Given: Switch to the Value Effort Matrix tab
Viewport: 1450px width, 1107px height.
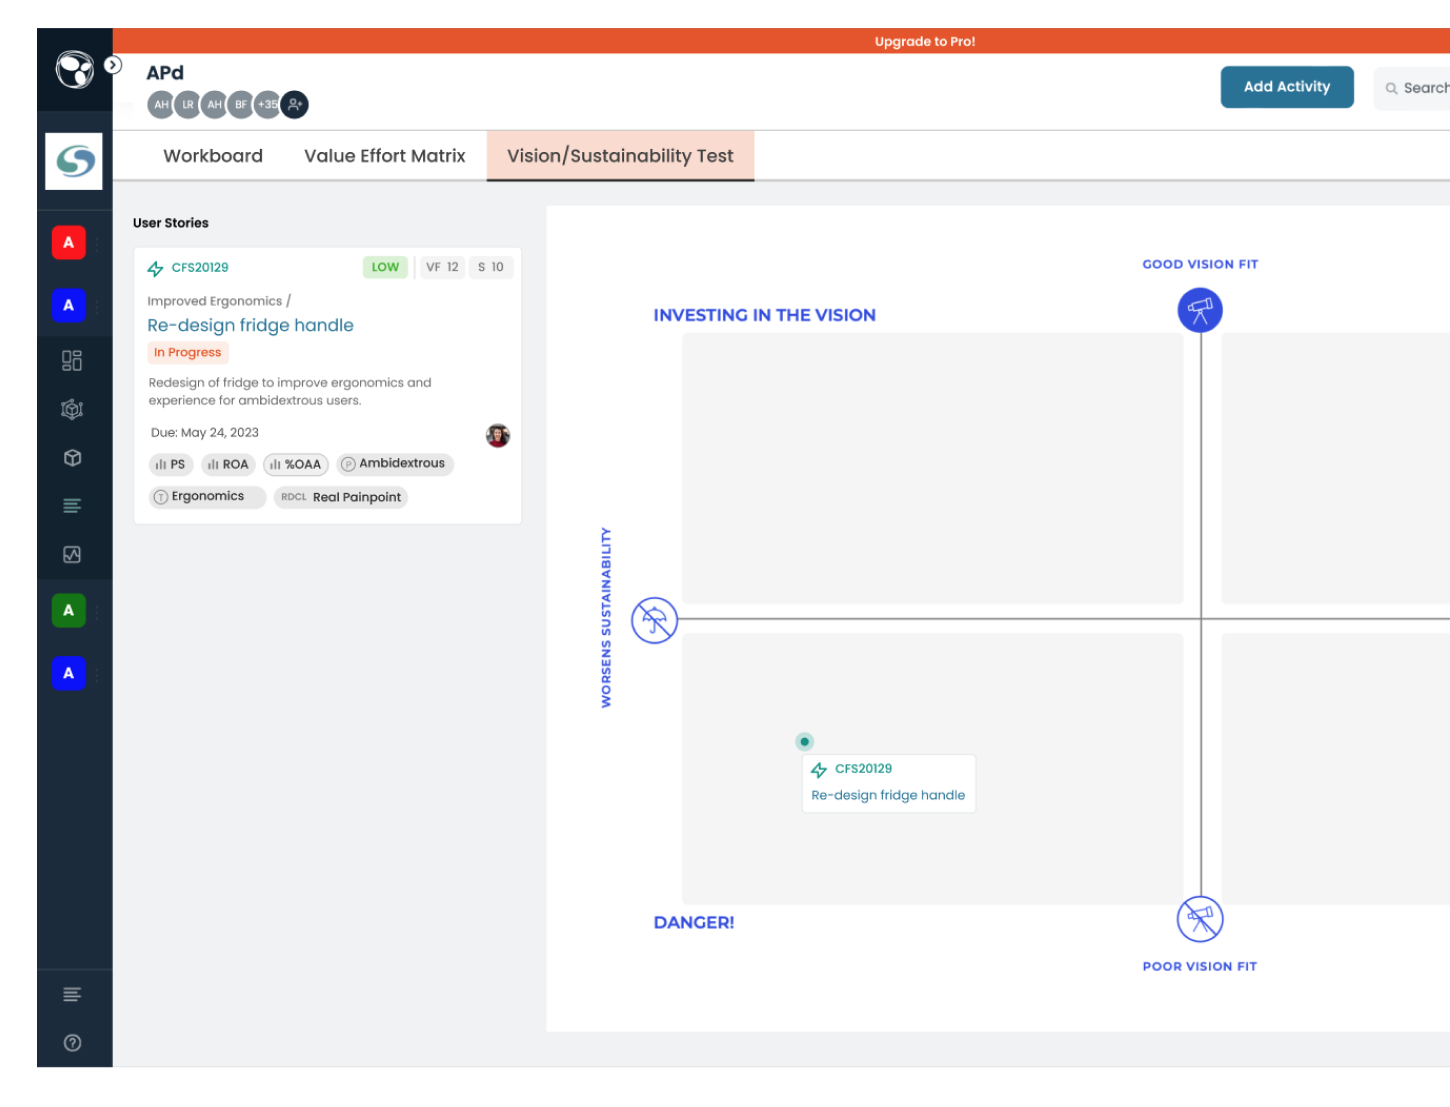Looking at the screenshot, I should [385, 156].
